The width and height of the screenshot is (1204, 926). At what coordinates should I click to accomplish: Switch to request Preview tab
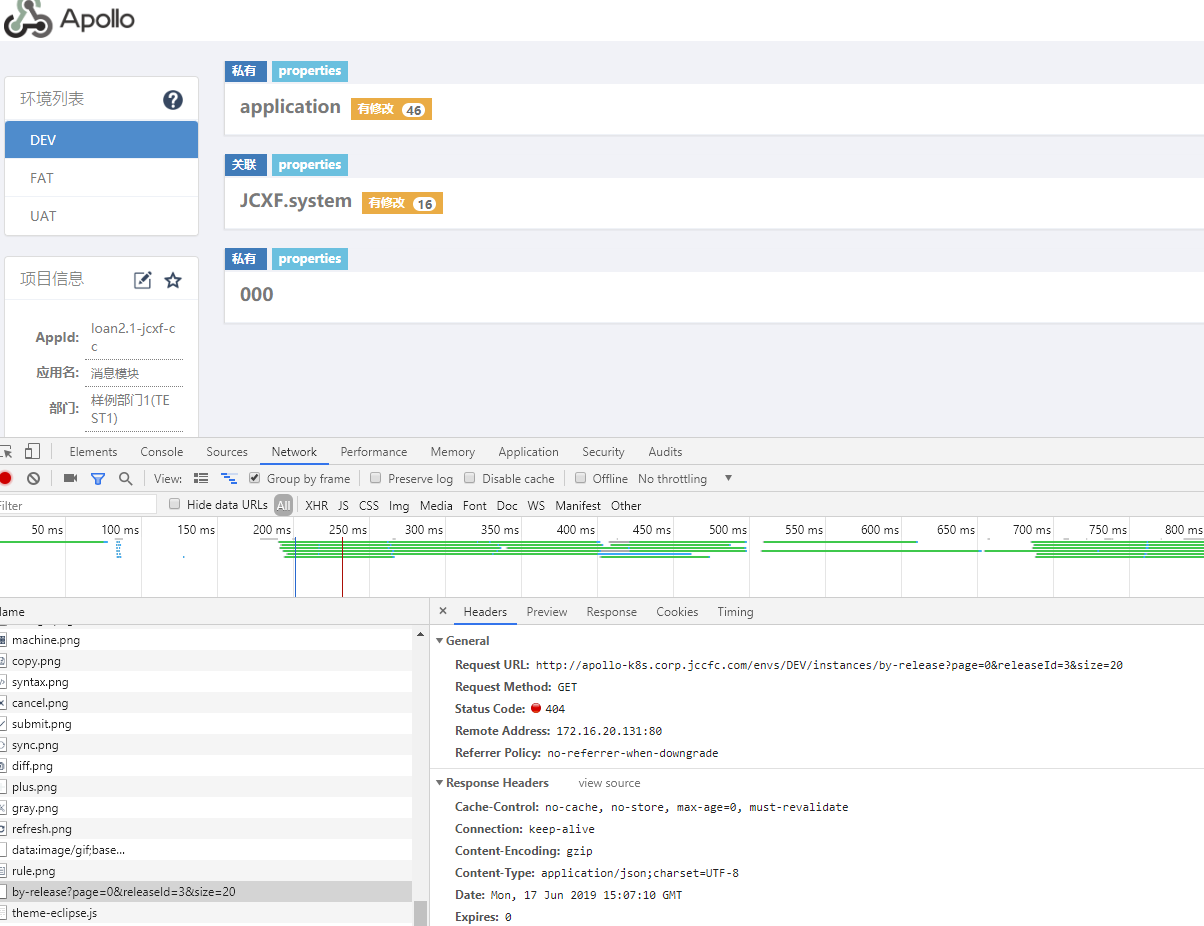[x=547, y=612]
